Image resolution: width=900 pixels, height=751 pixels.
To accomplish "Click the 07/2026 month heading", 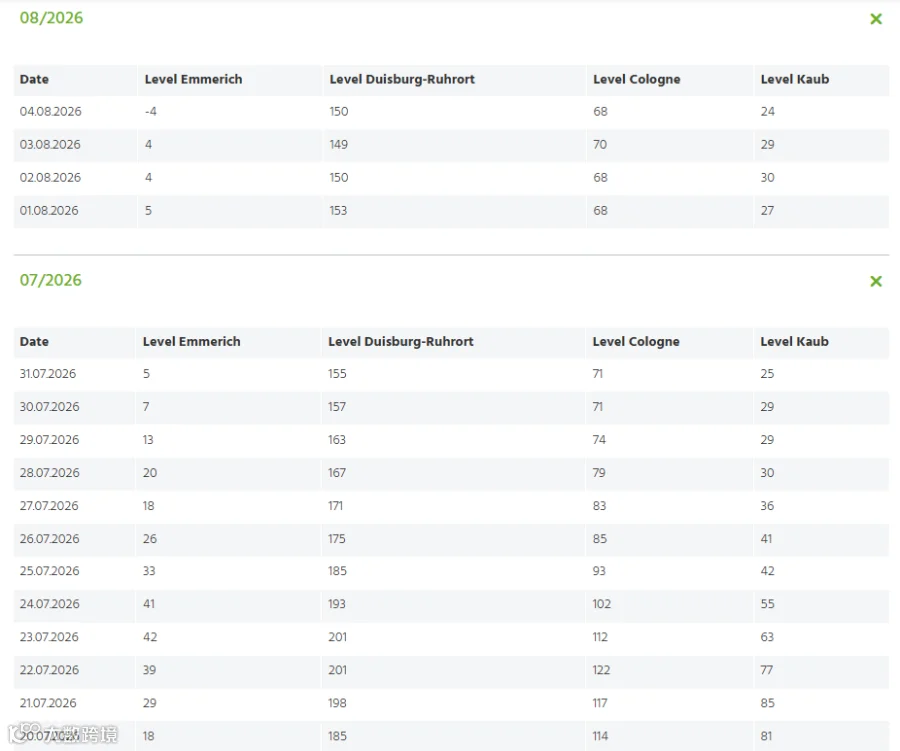I will click(x=51, y=280).
